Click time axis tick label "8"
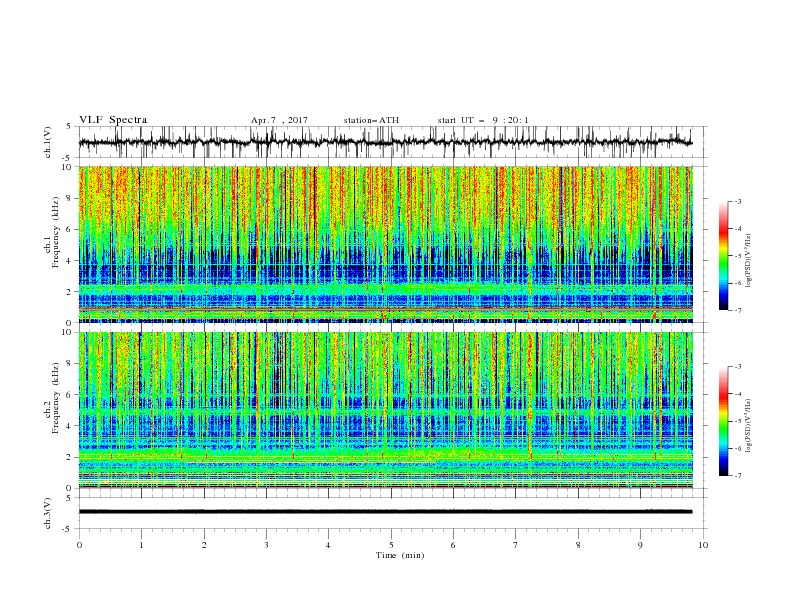This screenshot has width=792, height=612. coord(578,545)
